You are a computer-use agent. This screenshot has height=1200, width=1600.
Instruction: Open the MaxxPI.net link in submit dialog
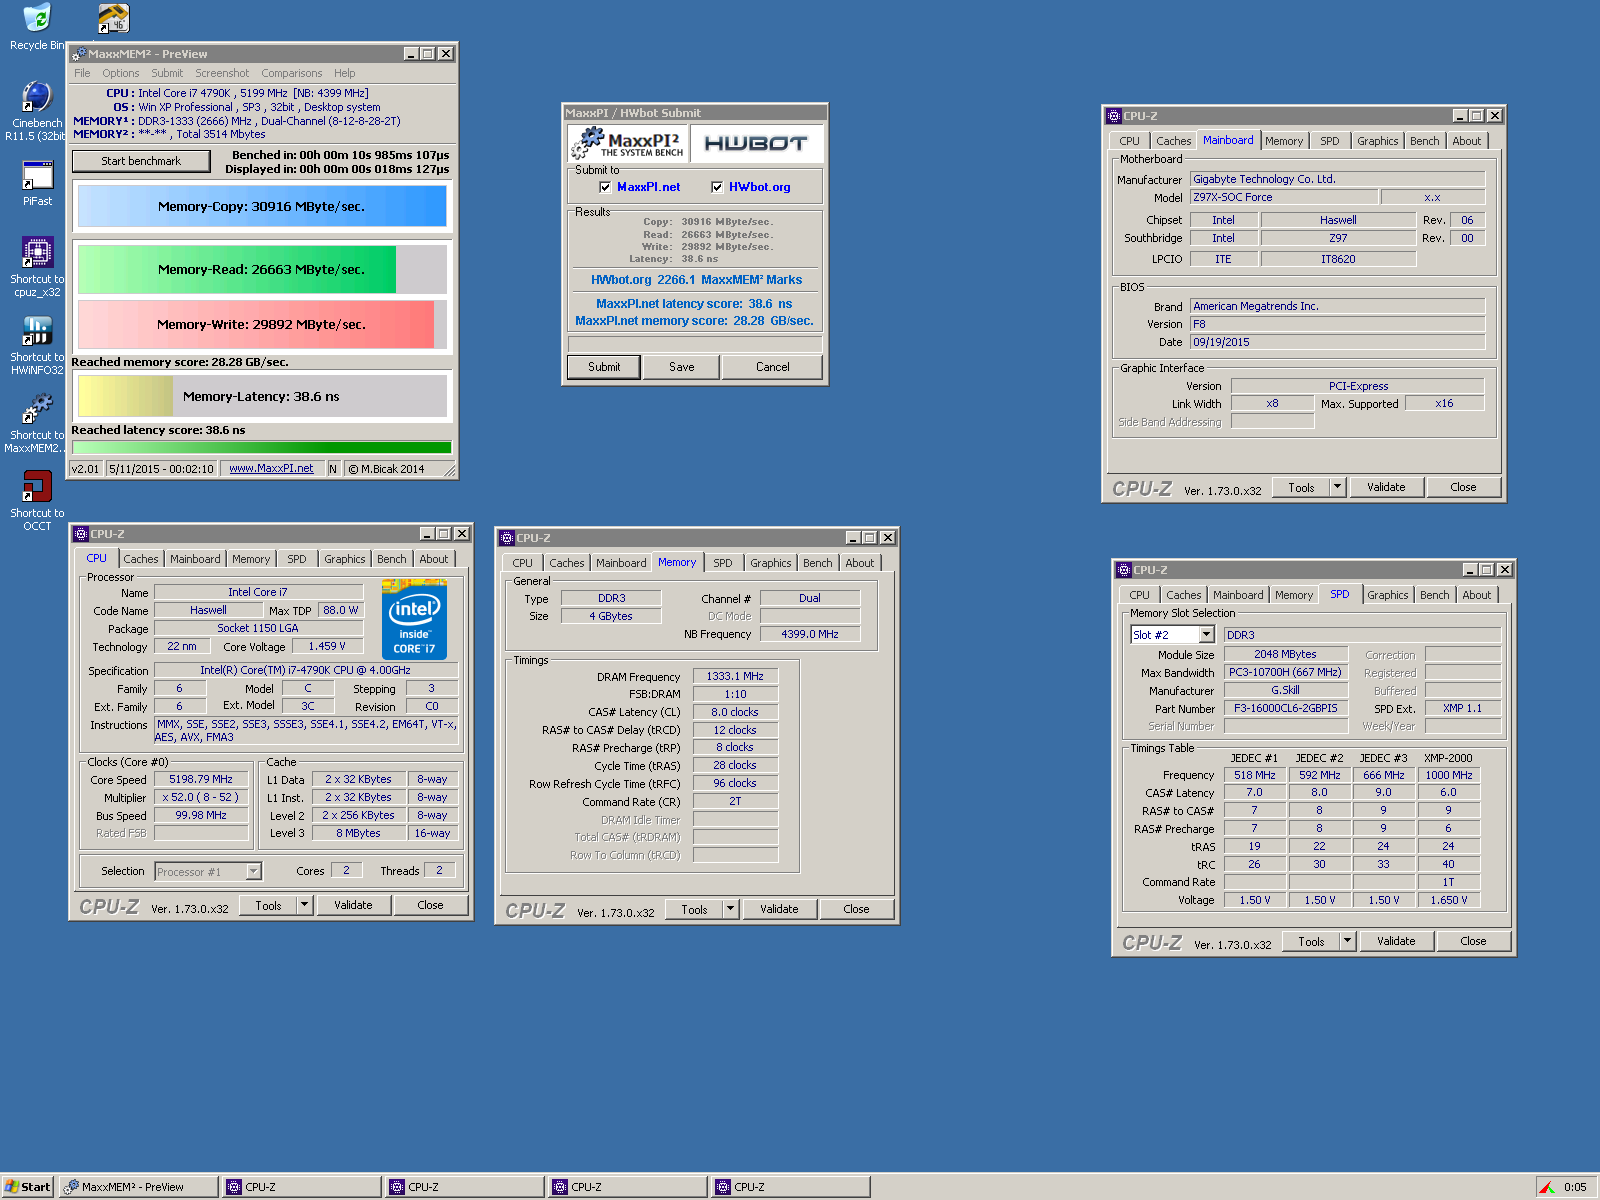coord(648,187)
